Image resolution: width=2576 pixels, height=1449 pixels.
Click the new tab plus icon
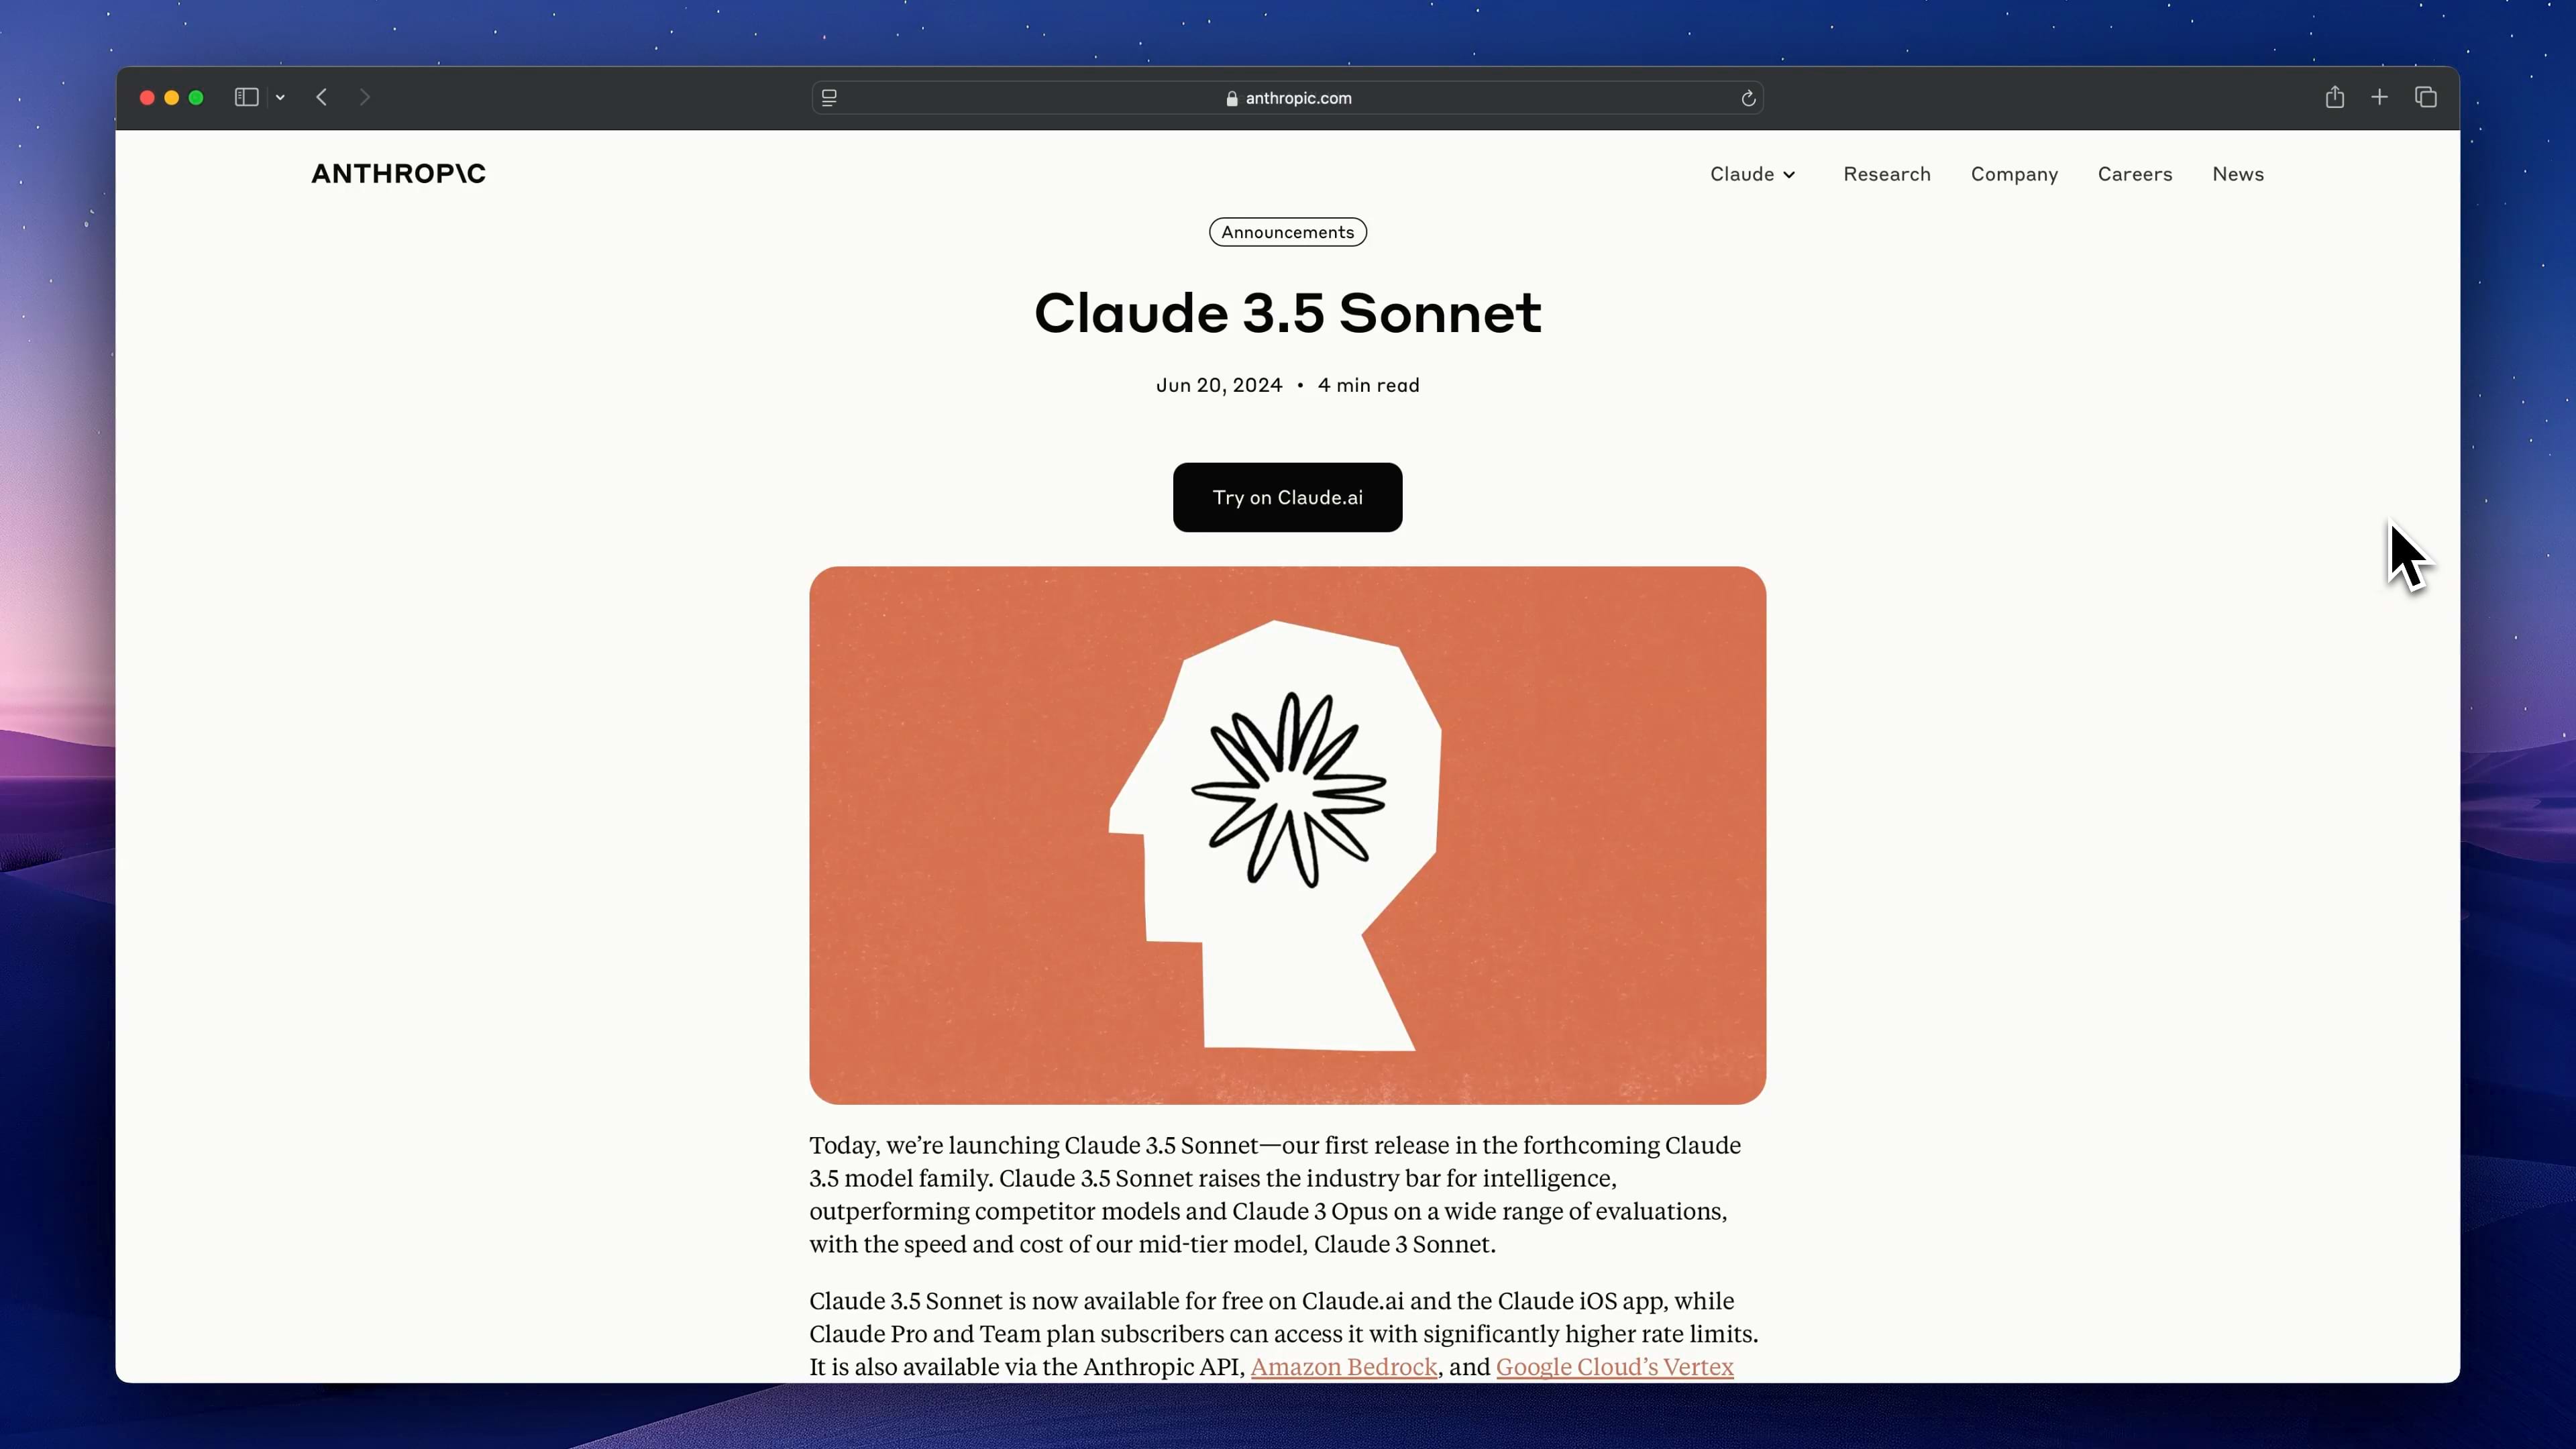click(2379, 97)
